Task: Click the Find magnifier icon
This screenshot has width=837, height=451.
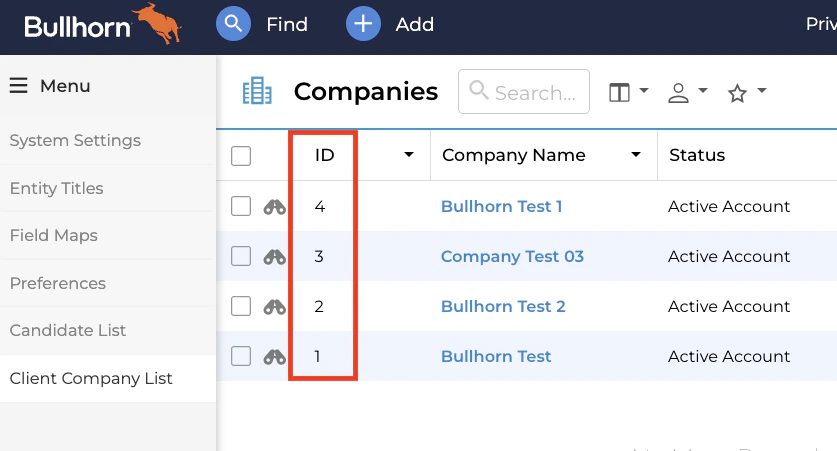Action: (x=233, y=24)
